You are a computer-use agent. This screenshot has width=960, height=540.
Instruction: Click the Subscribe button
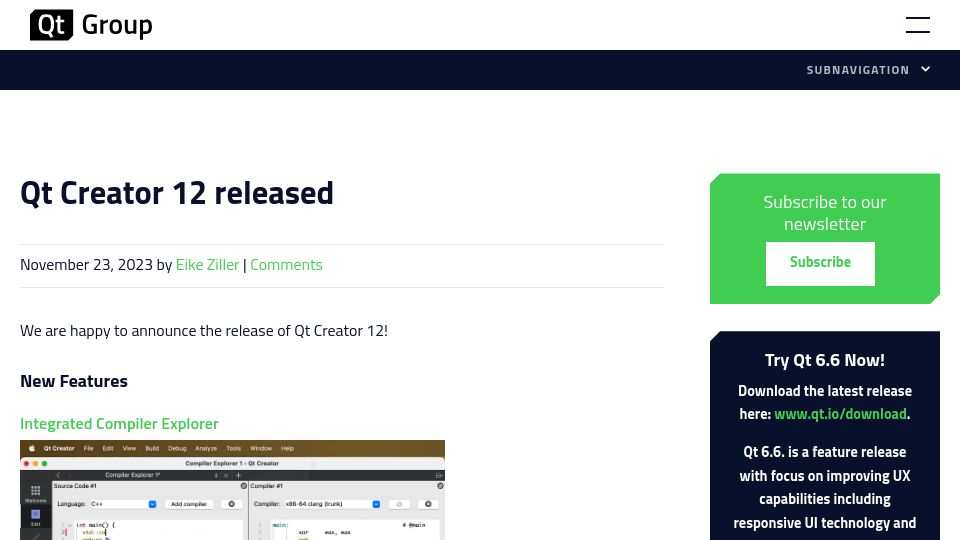820,263
